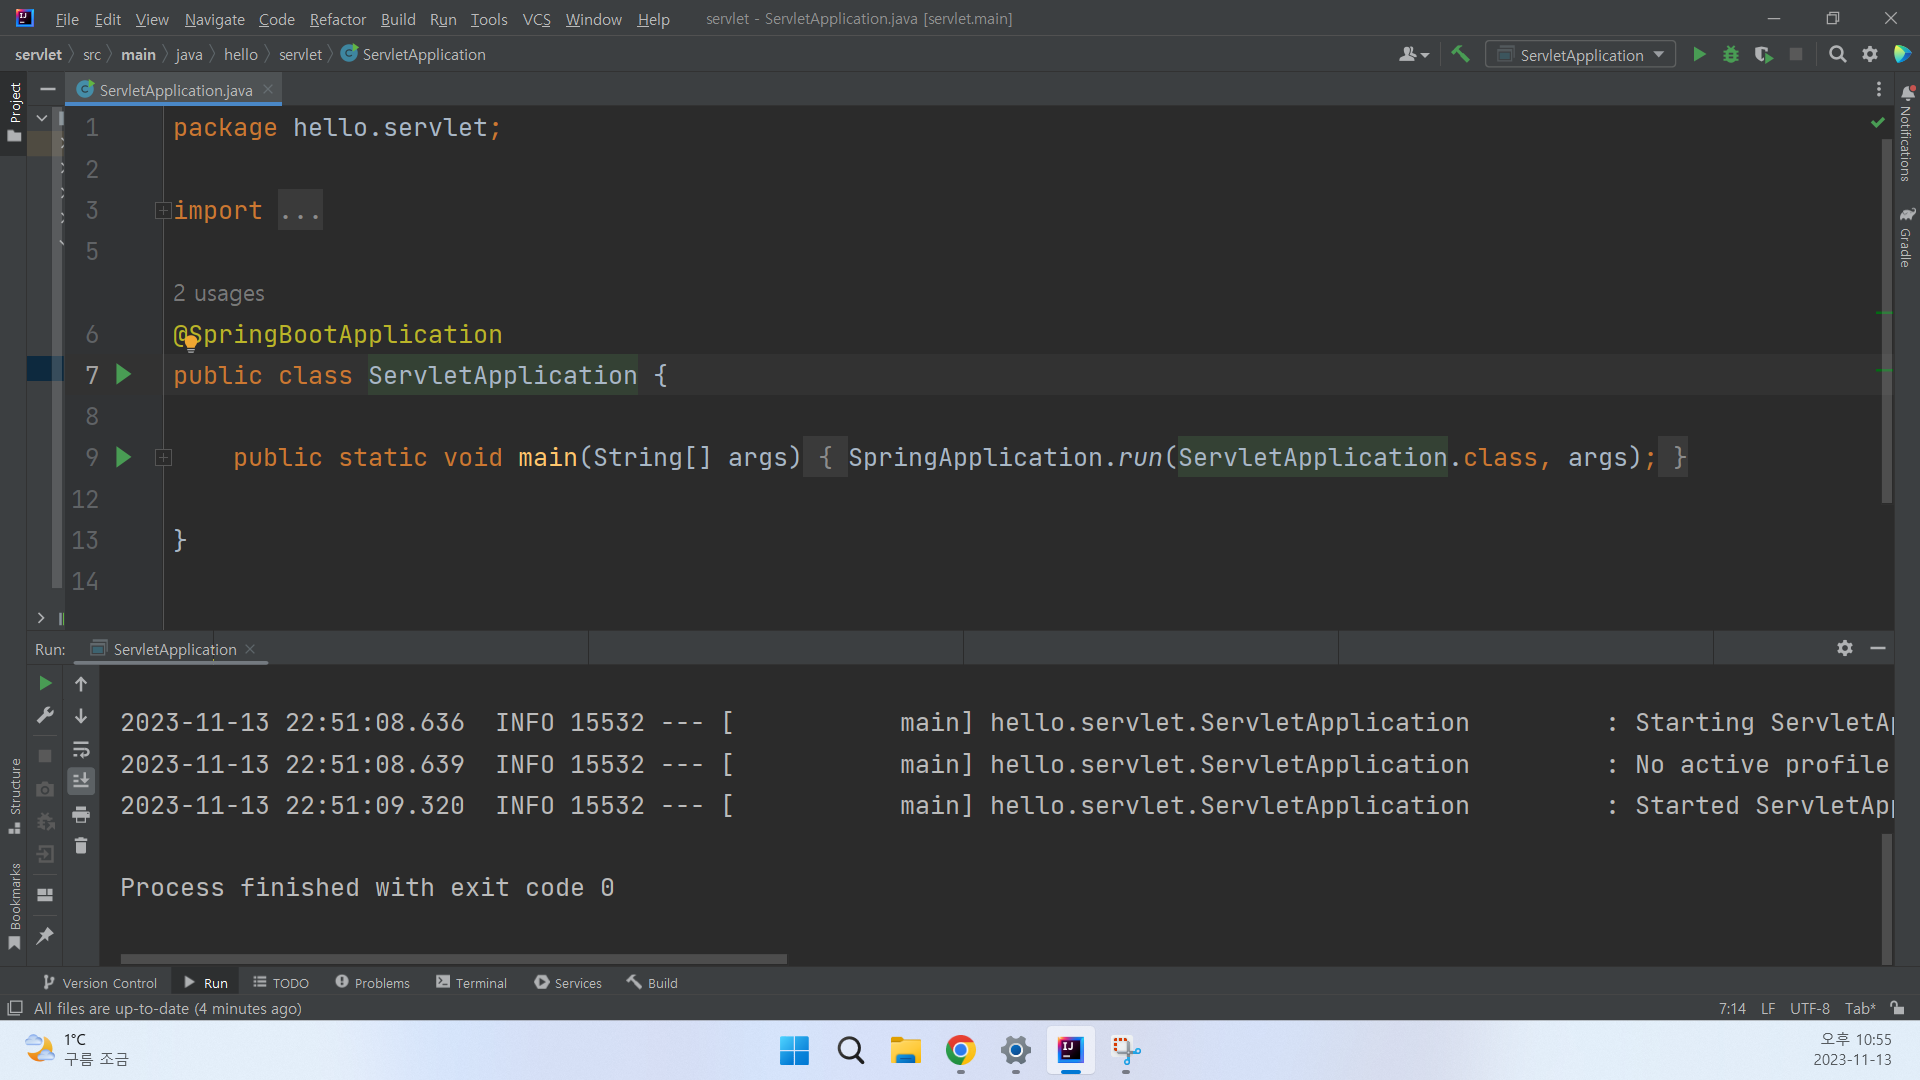Navigate up the stack trace arrow
This screenshot has width=1920, height=1080.
[81, 684]
